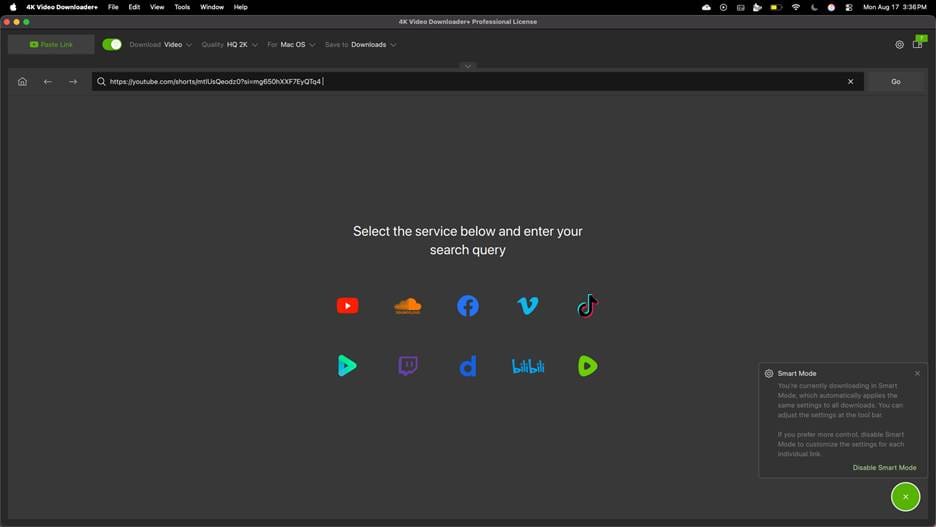
Task: Navigate forward with the right arrow
Action: coord(73,82)
